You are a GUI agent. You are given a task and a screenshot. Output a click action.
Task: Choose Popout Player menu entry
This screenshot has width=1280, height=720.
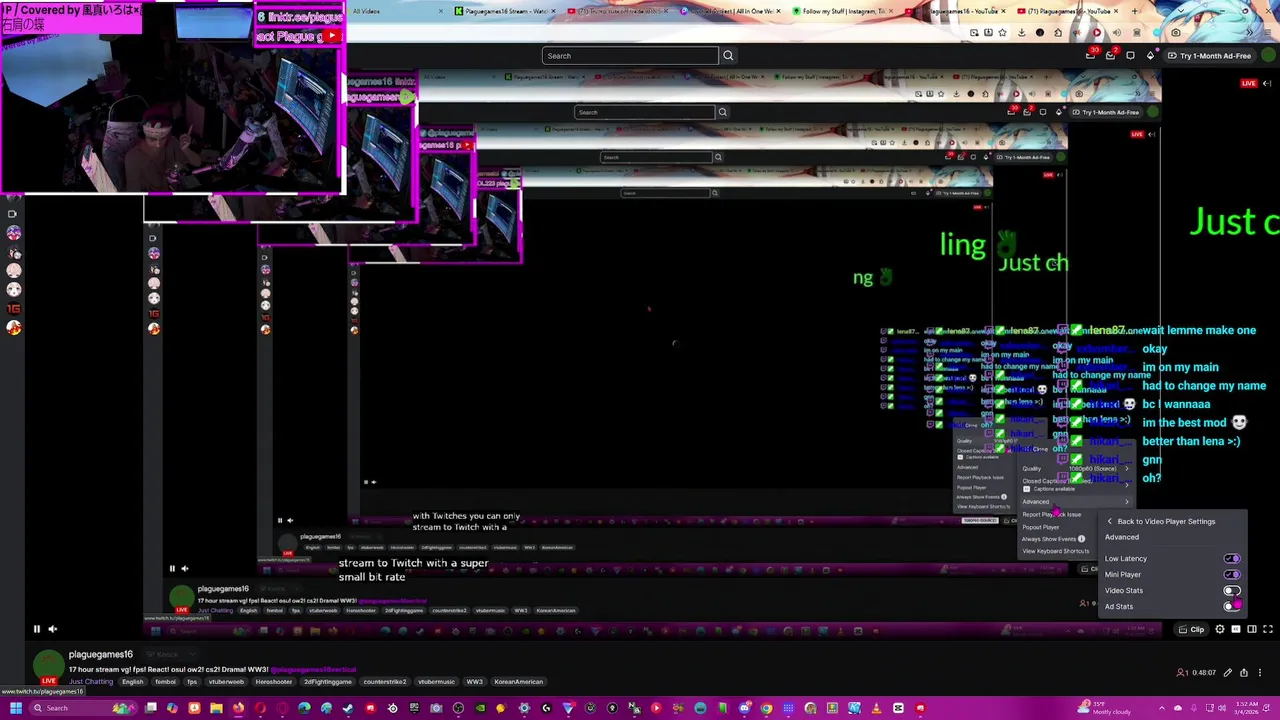[1040, 527]
